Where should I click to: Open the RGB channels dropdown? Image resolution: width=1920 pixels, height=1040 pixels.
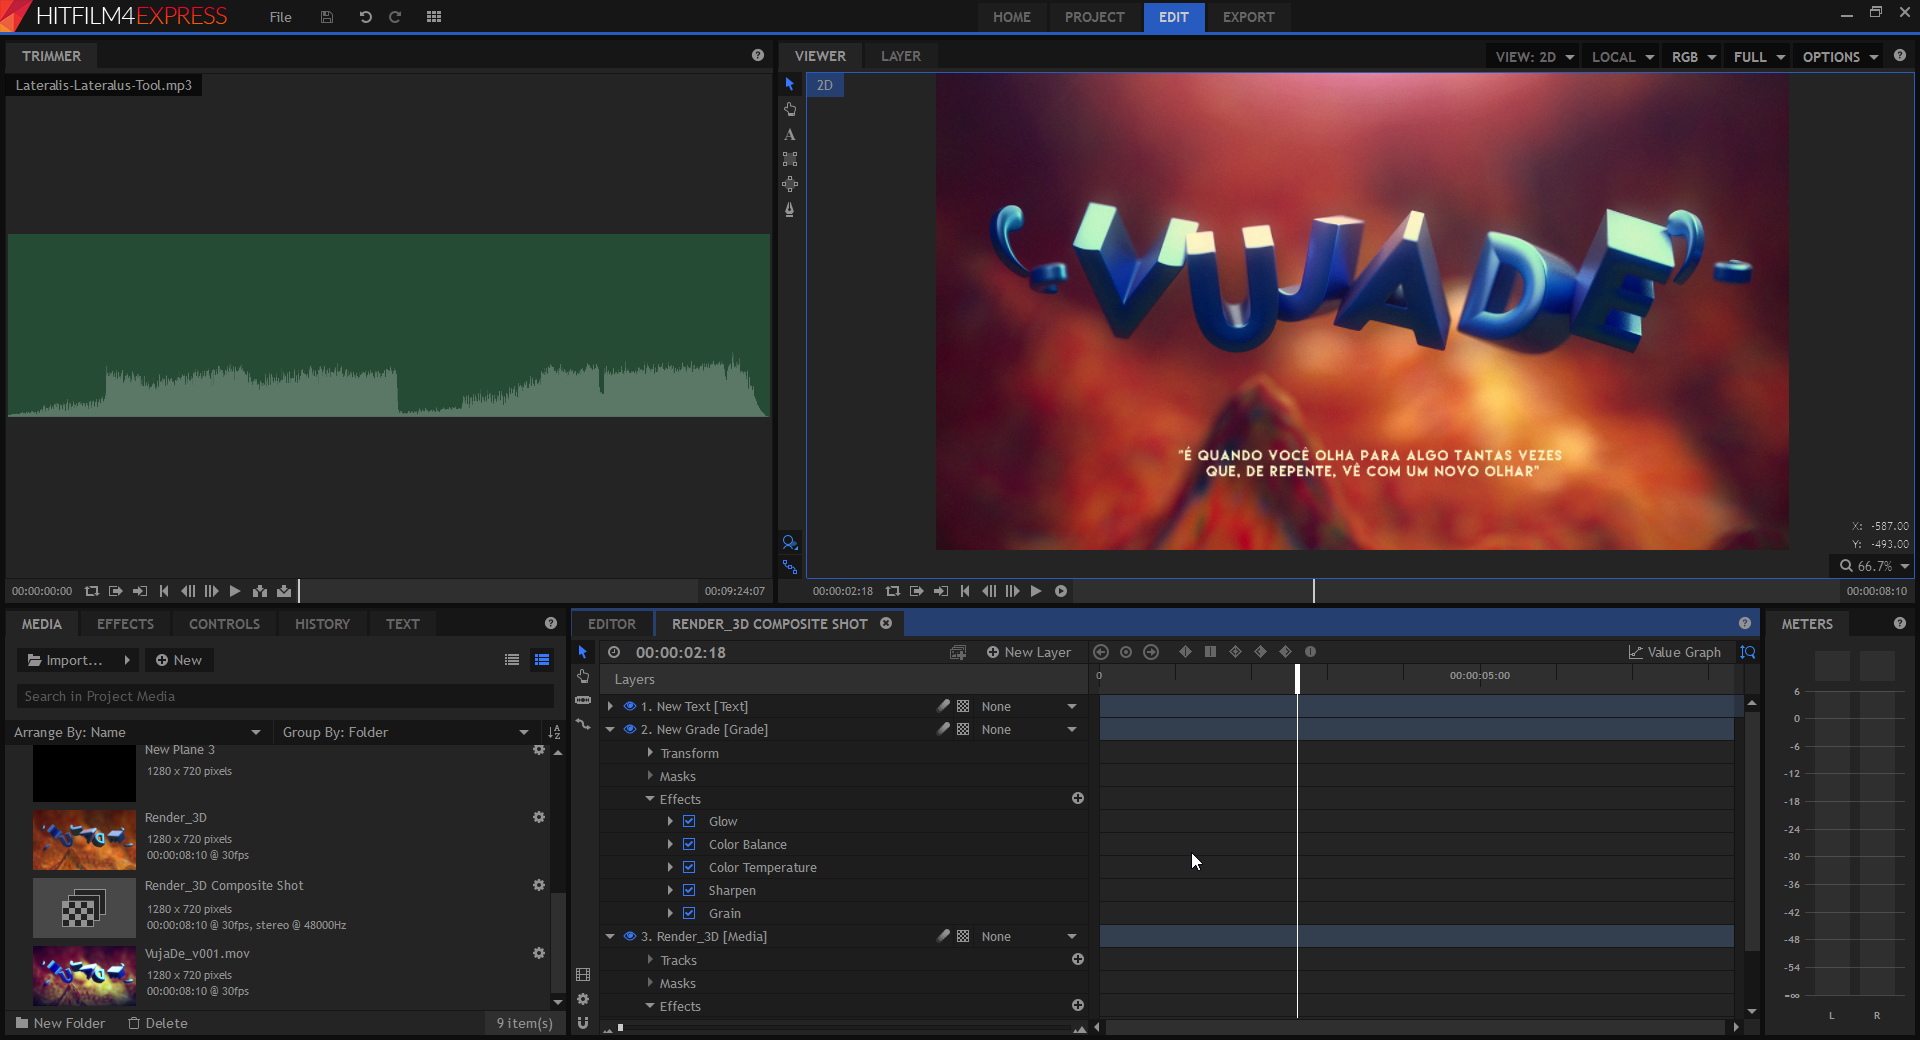(1693, 57)
